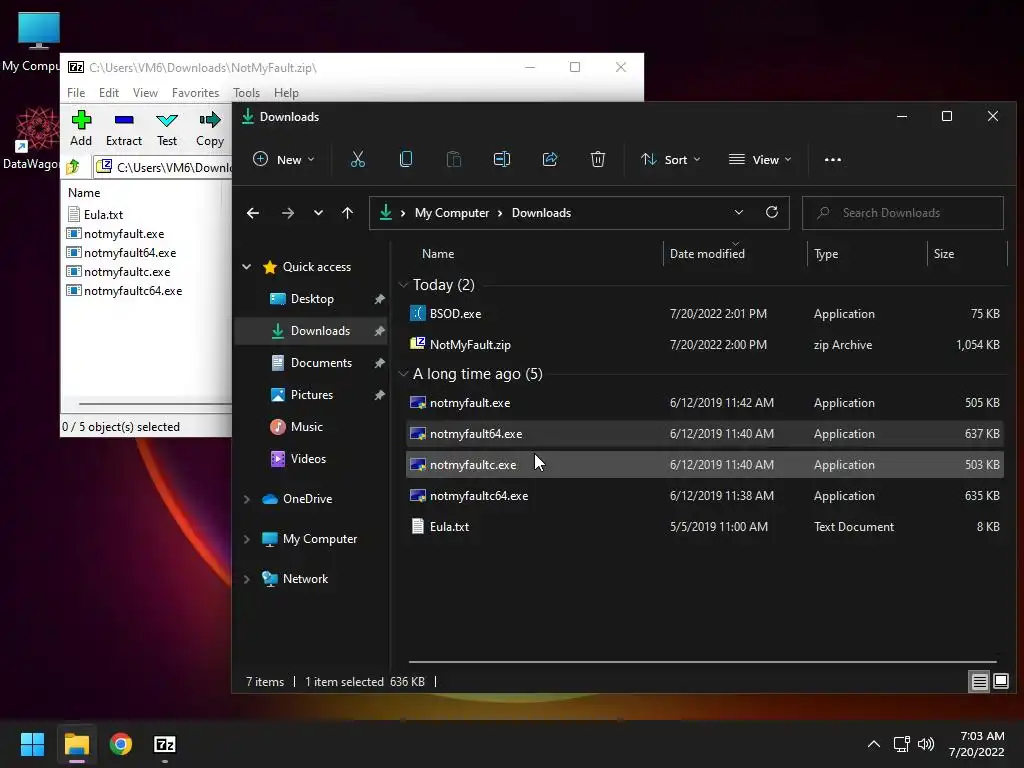Expand the address bar history dropdown

pyautogui.click(x=739, y=212)
